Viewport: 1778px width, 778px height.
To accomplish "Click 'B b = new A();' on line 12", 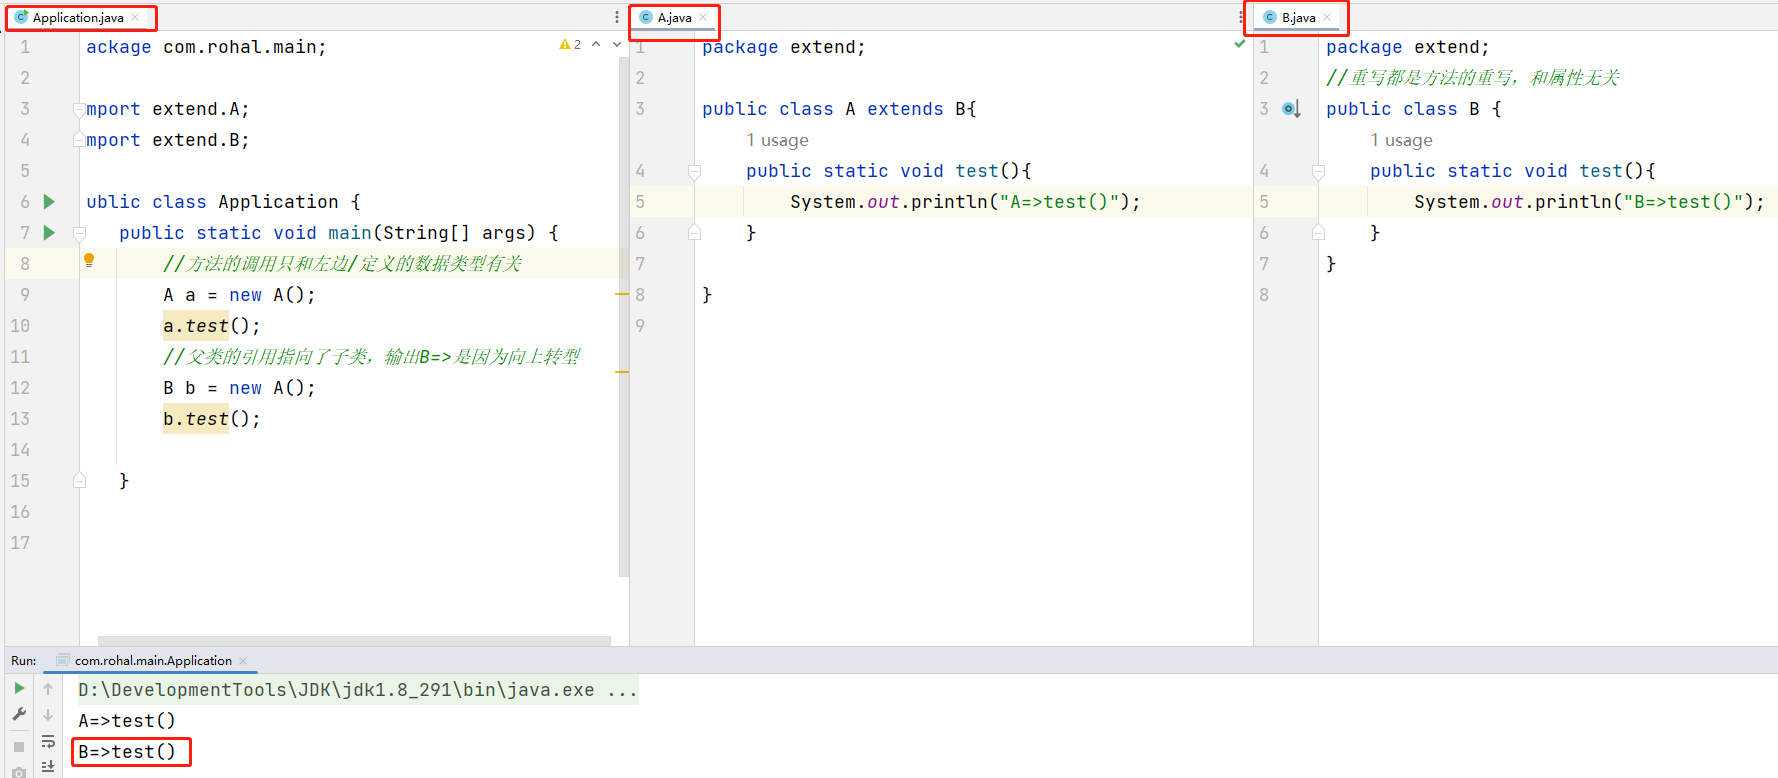I will tap(239, 388).
